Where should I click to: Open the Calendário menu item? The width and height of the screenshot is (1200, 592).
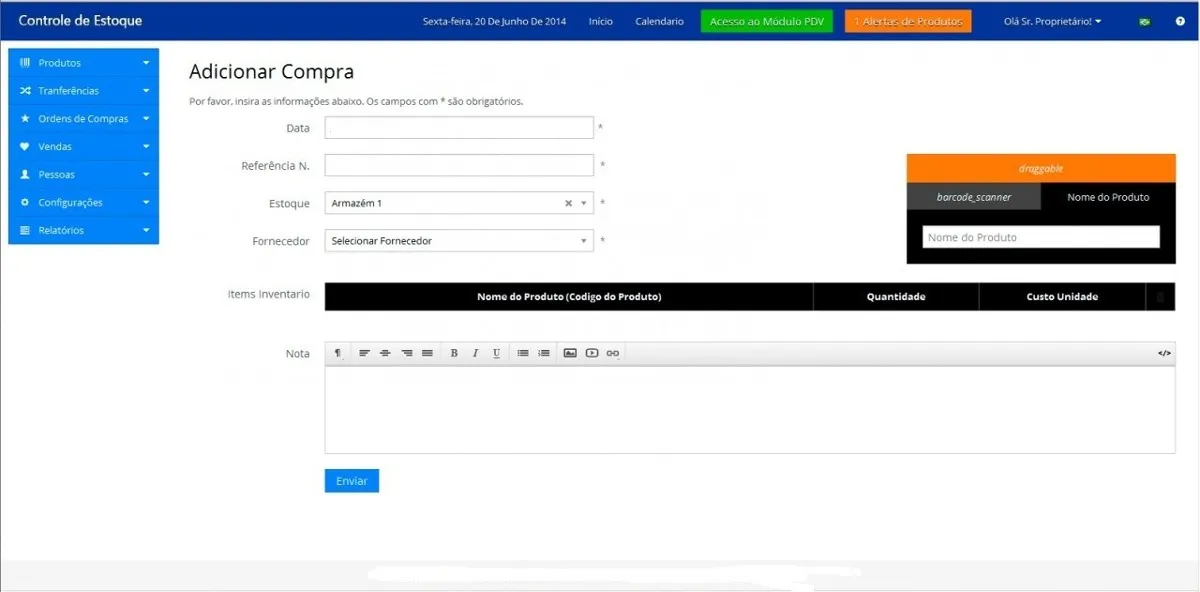pos(659,20)
